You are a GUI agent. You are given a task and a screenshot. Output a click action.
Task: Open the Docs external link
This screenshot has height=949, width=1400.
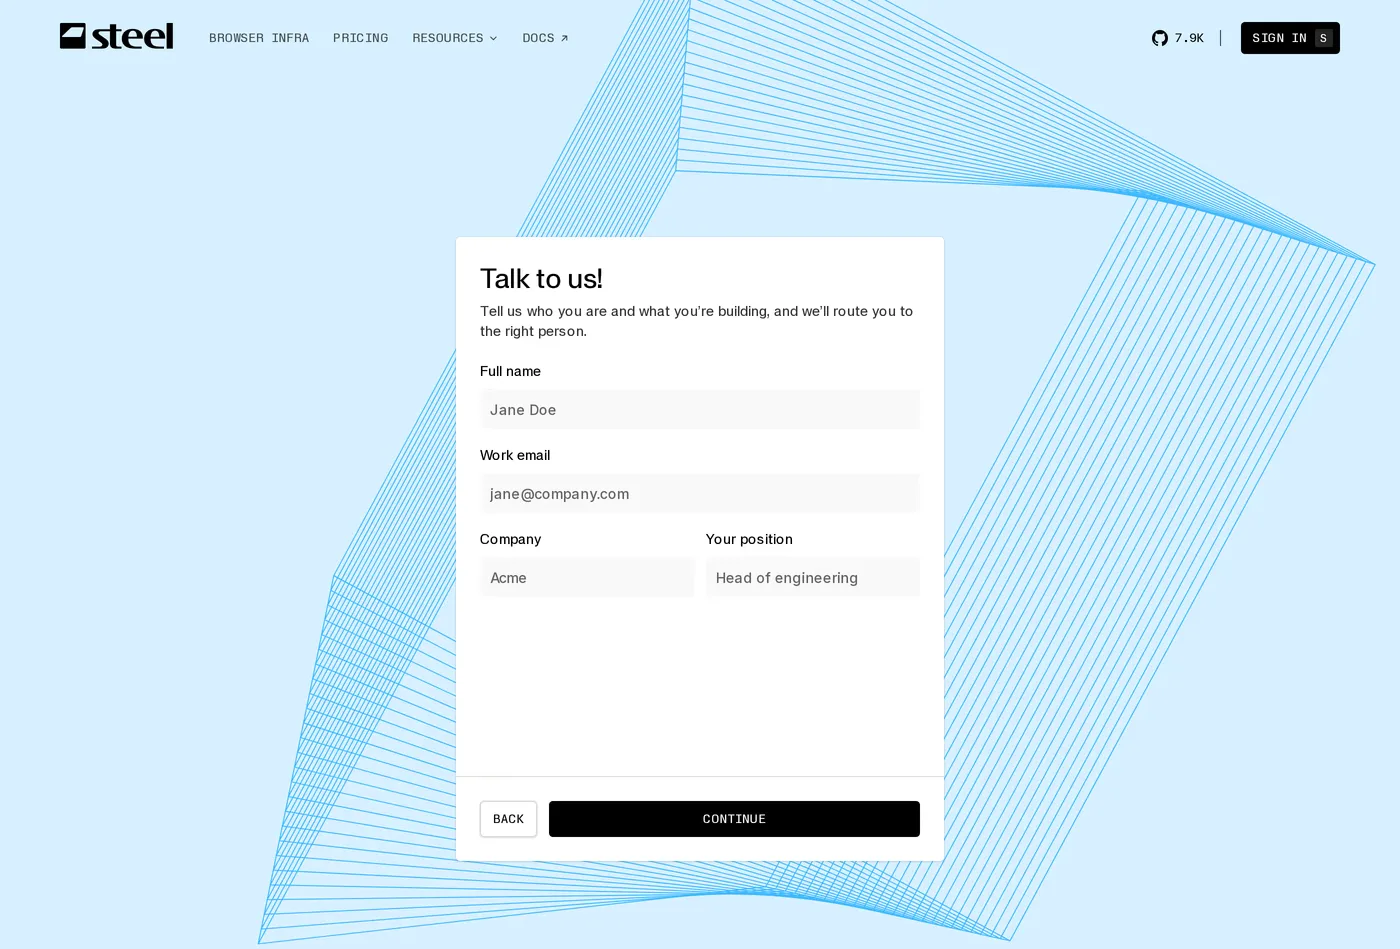(x=545, y=38)
